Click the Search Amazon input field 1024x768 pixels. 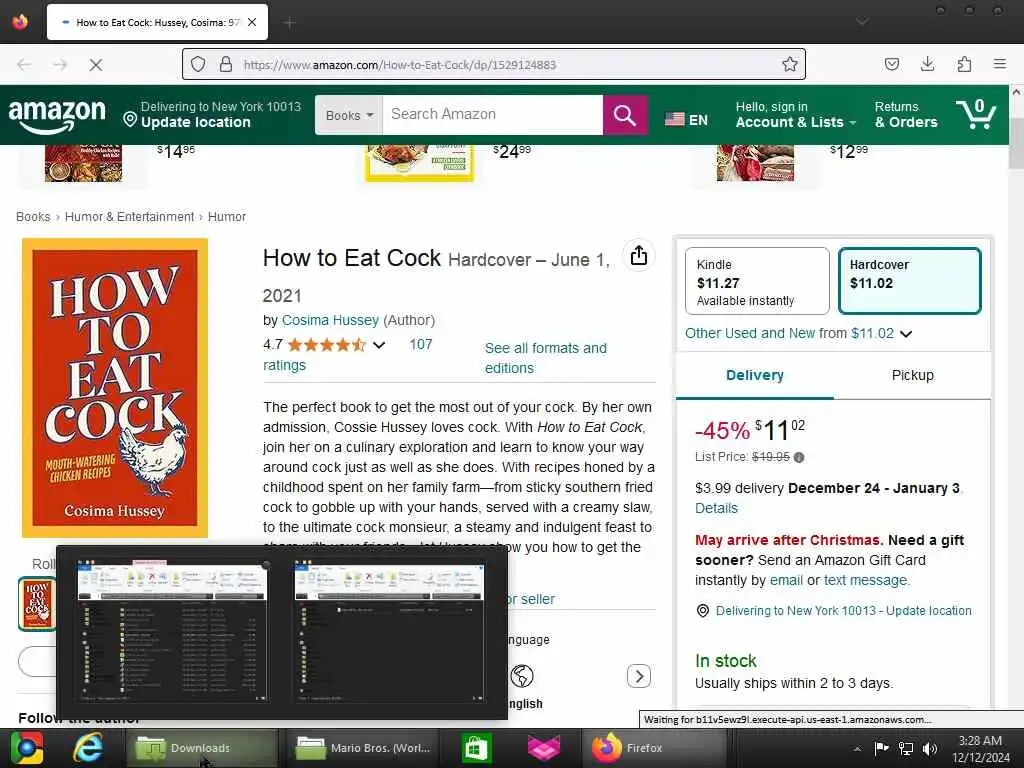tap(492, 115)
